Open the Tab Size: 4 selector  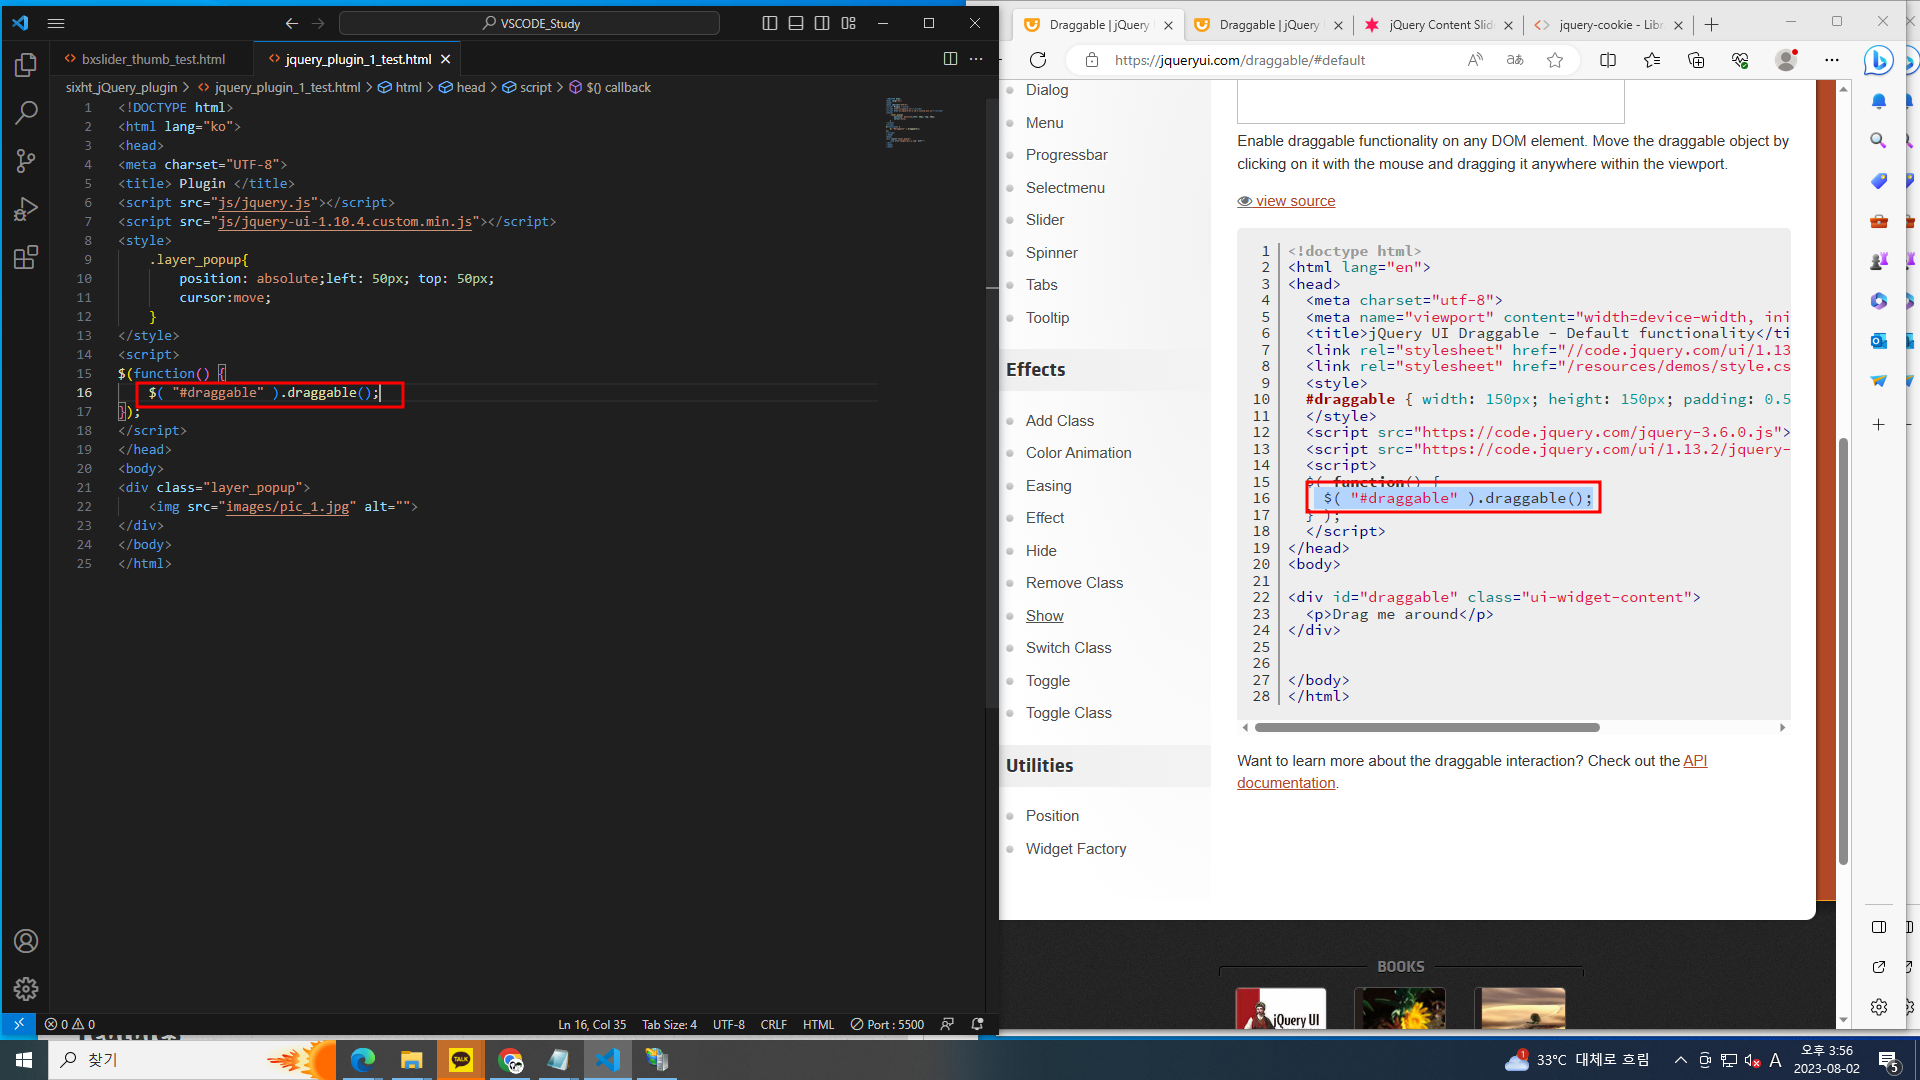pos(669,1024)
